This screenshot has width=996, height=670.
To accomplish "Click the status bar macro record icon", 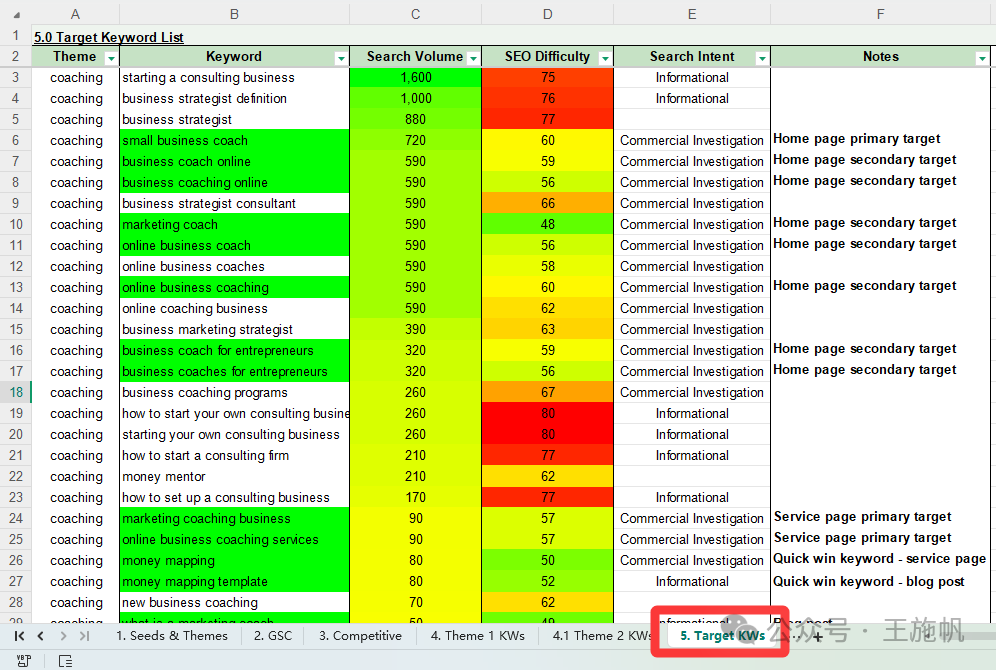I will [x=24, y=661].
